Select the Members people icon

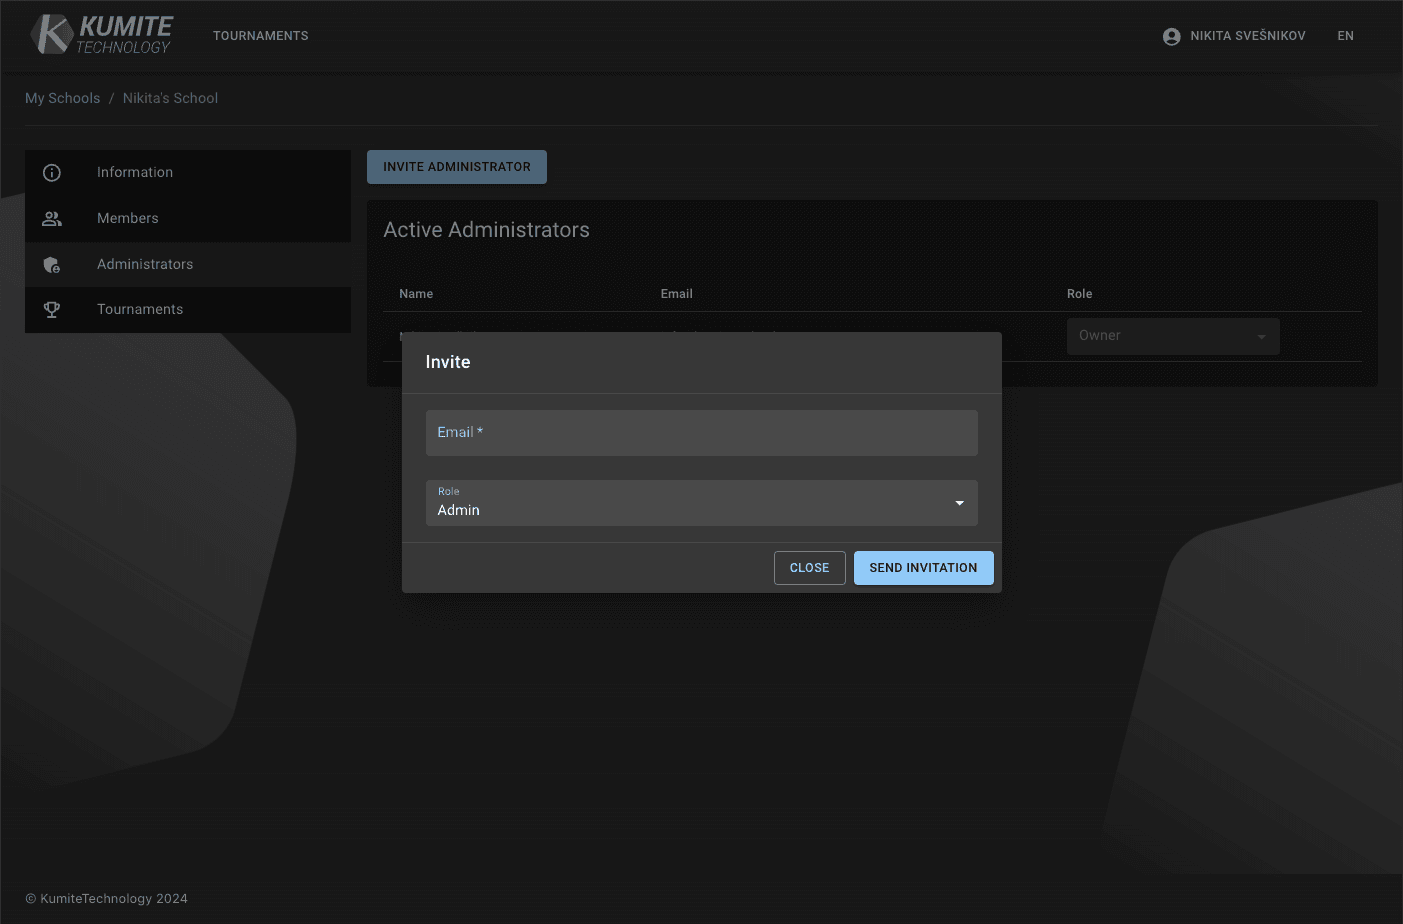51,218
